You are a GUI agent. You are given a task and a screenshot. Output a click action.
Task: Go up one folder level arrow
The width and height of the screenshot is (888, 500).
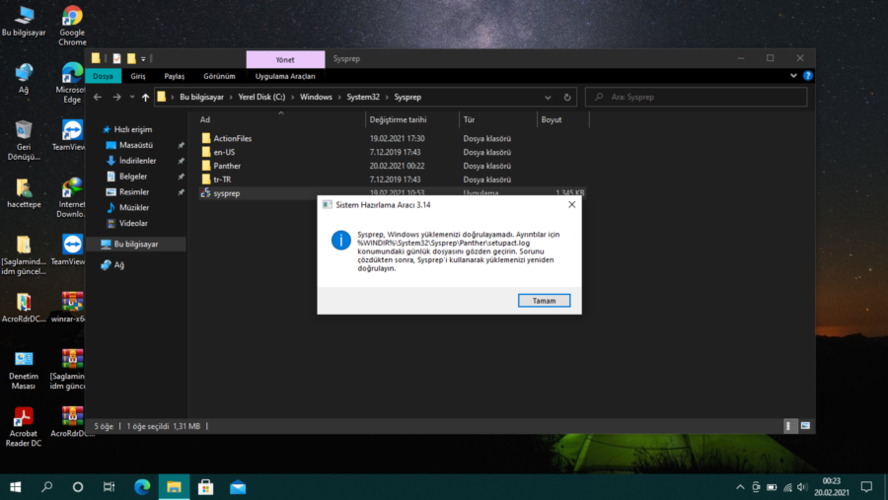click(145, 97)
